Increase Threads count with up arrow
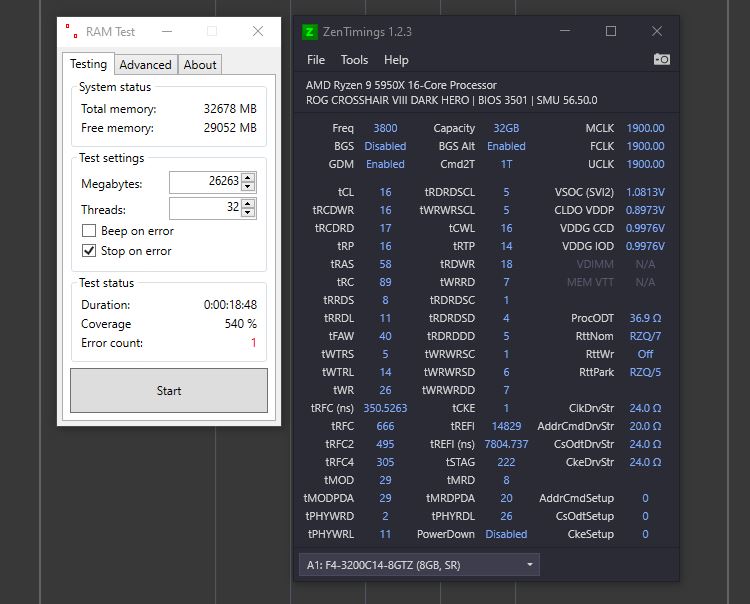Image resolution: width=750 pixels, height=604 pixels. (x=248, y=203)
